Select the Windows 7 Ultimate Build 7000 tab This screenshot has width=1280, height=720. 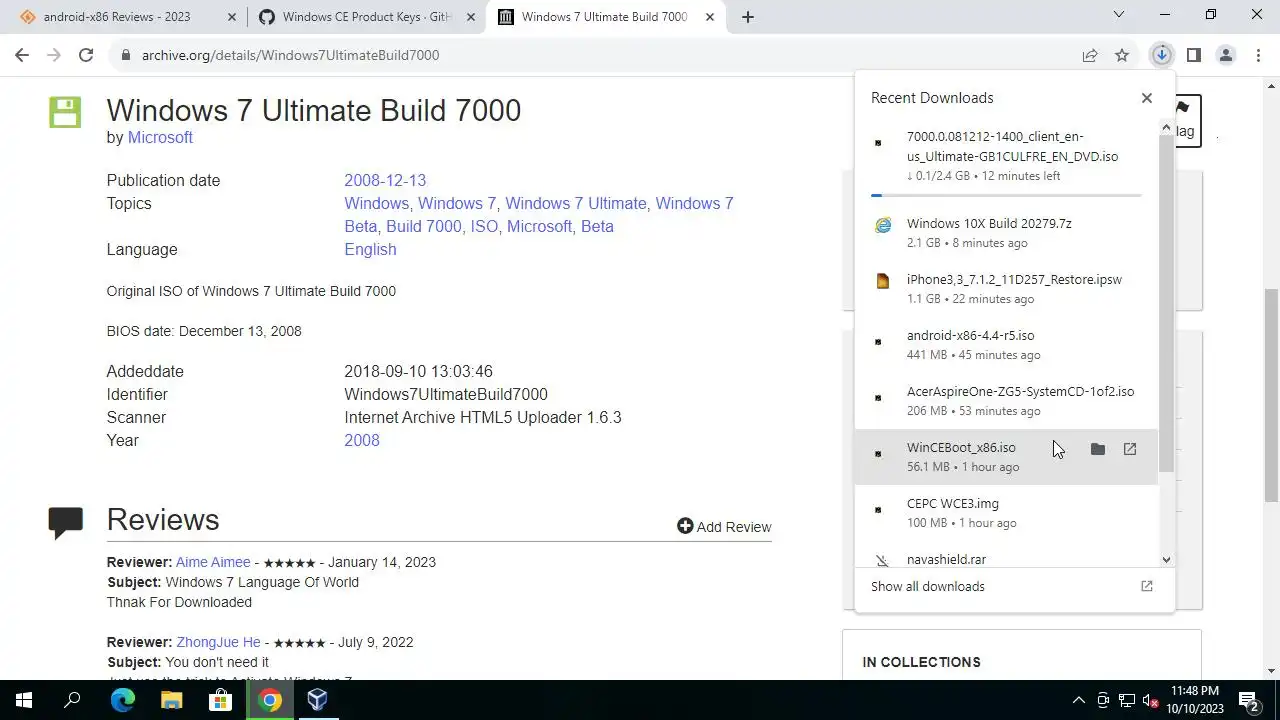click(606, 17)
